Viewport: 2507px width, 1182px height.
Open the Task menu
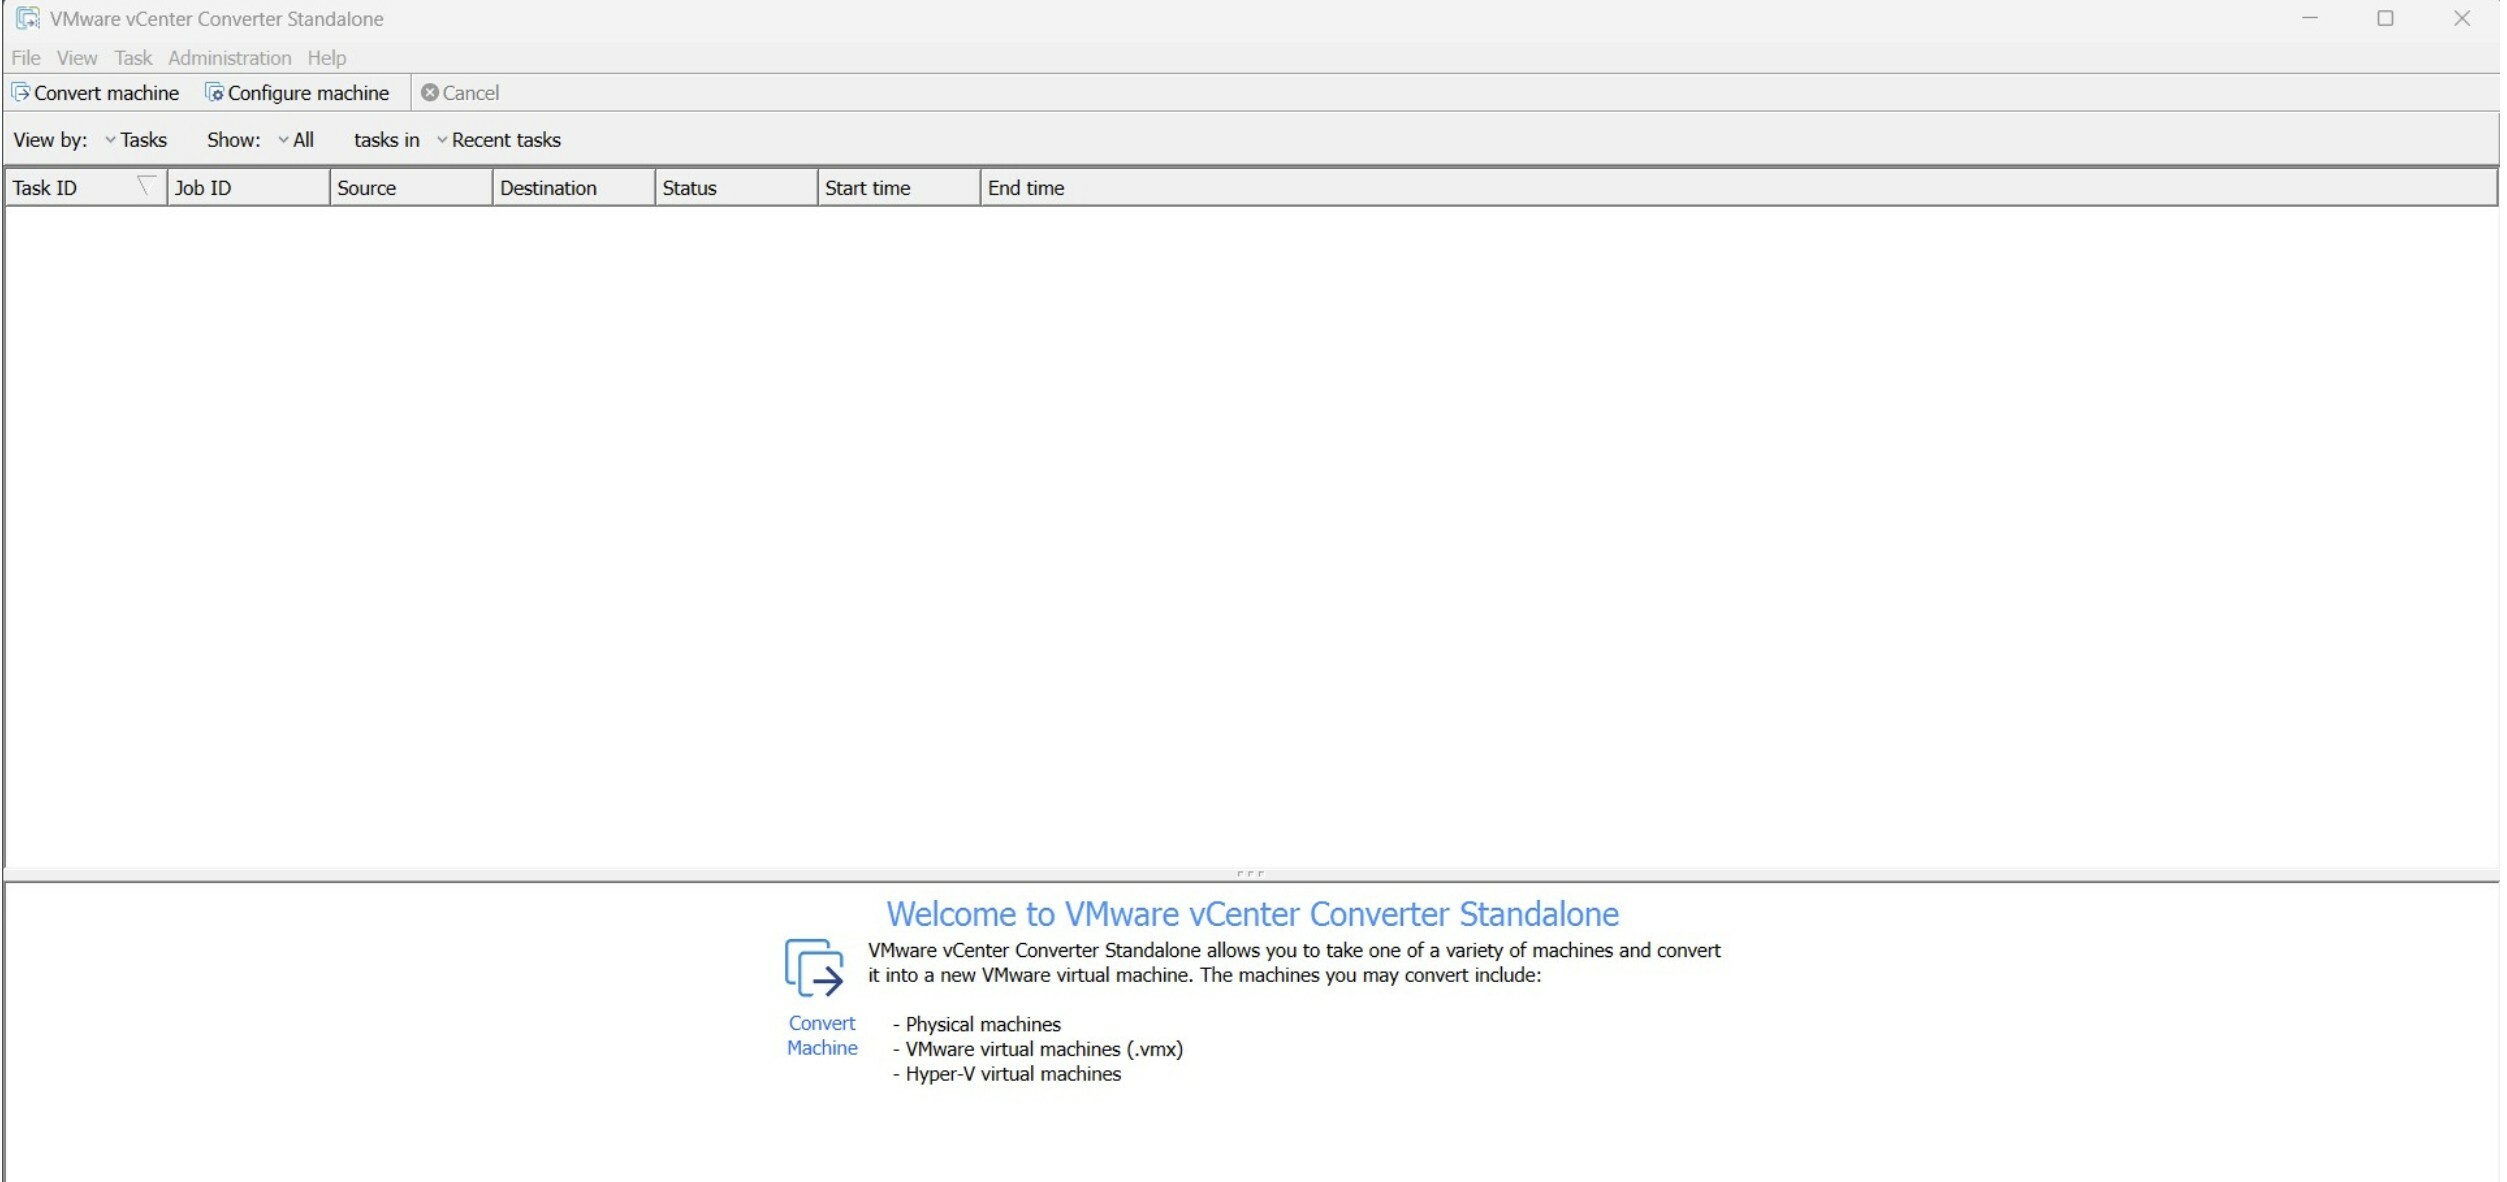(133, 58)
